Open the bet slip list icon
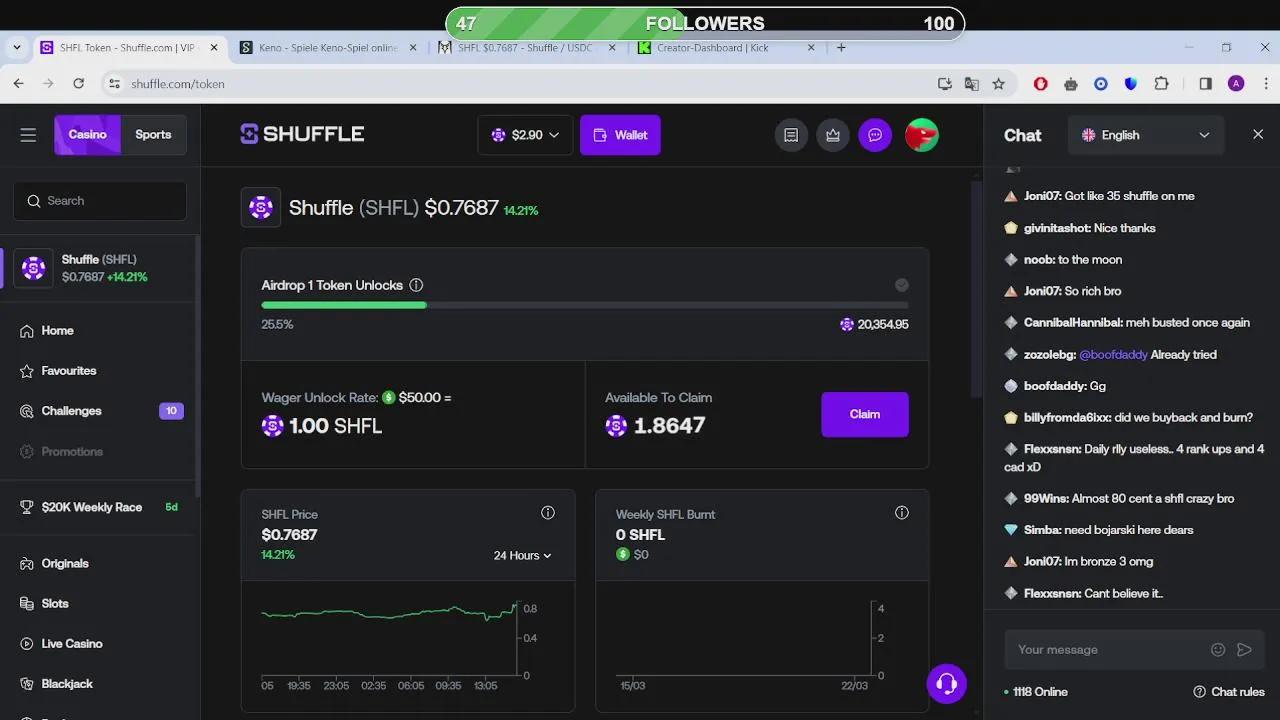1280x720 pixels. [x=791, y=135]
